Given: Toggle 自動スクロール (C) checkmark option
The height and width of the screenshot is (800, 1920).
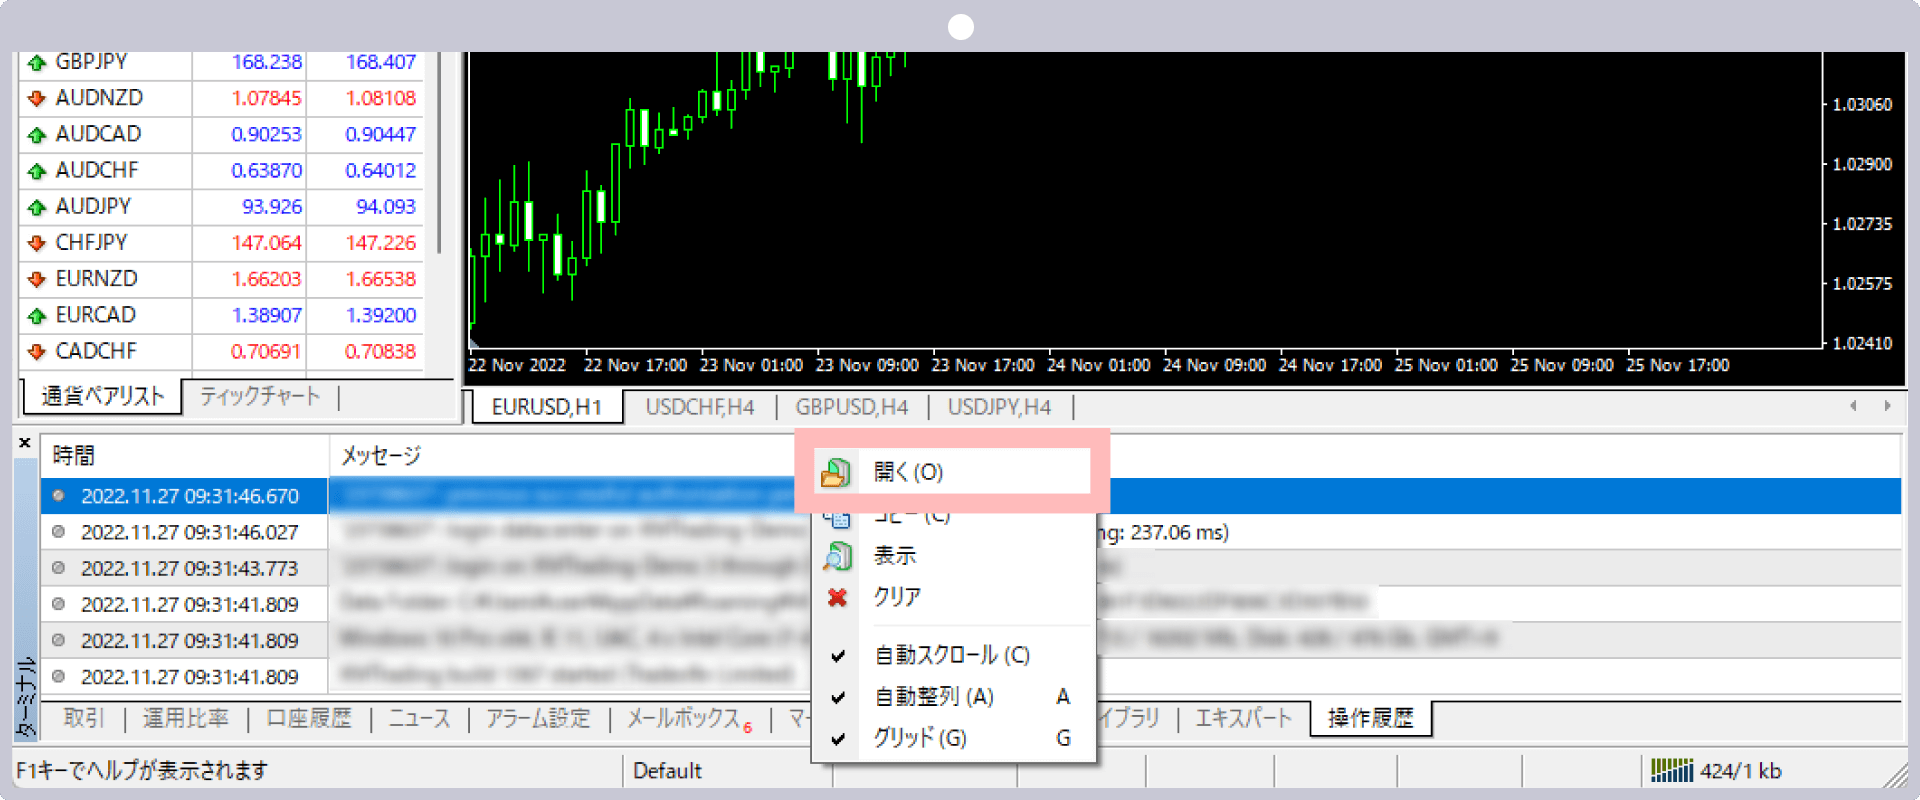Looking at the screenshot, I should coord(953,655).
